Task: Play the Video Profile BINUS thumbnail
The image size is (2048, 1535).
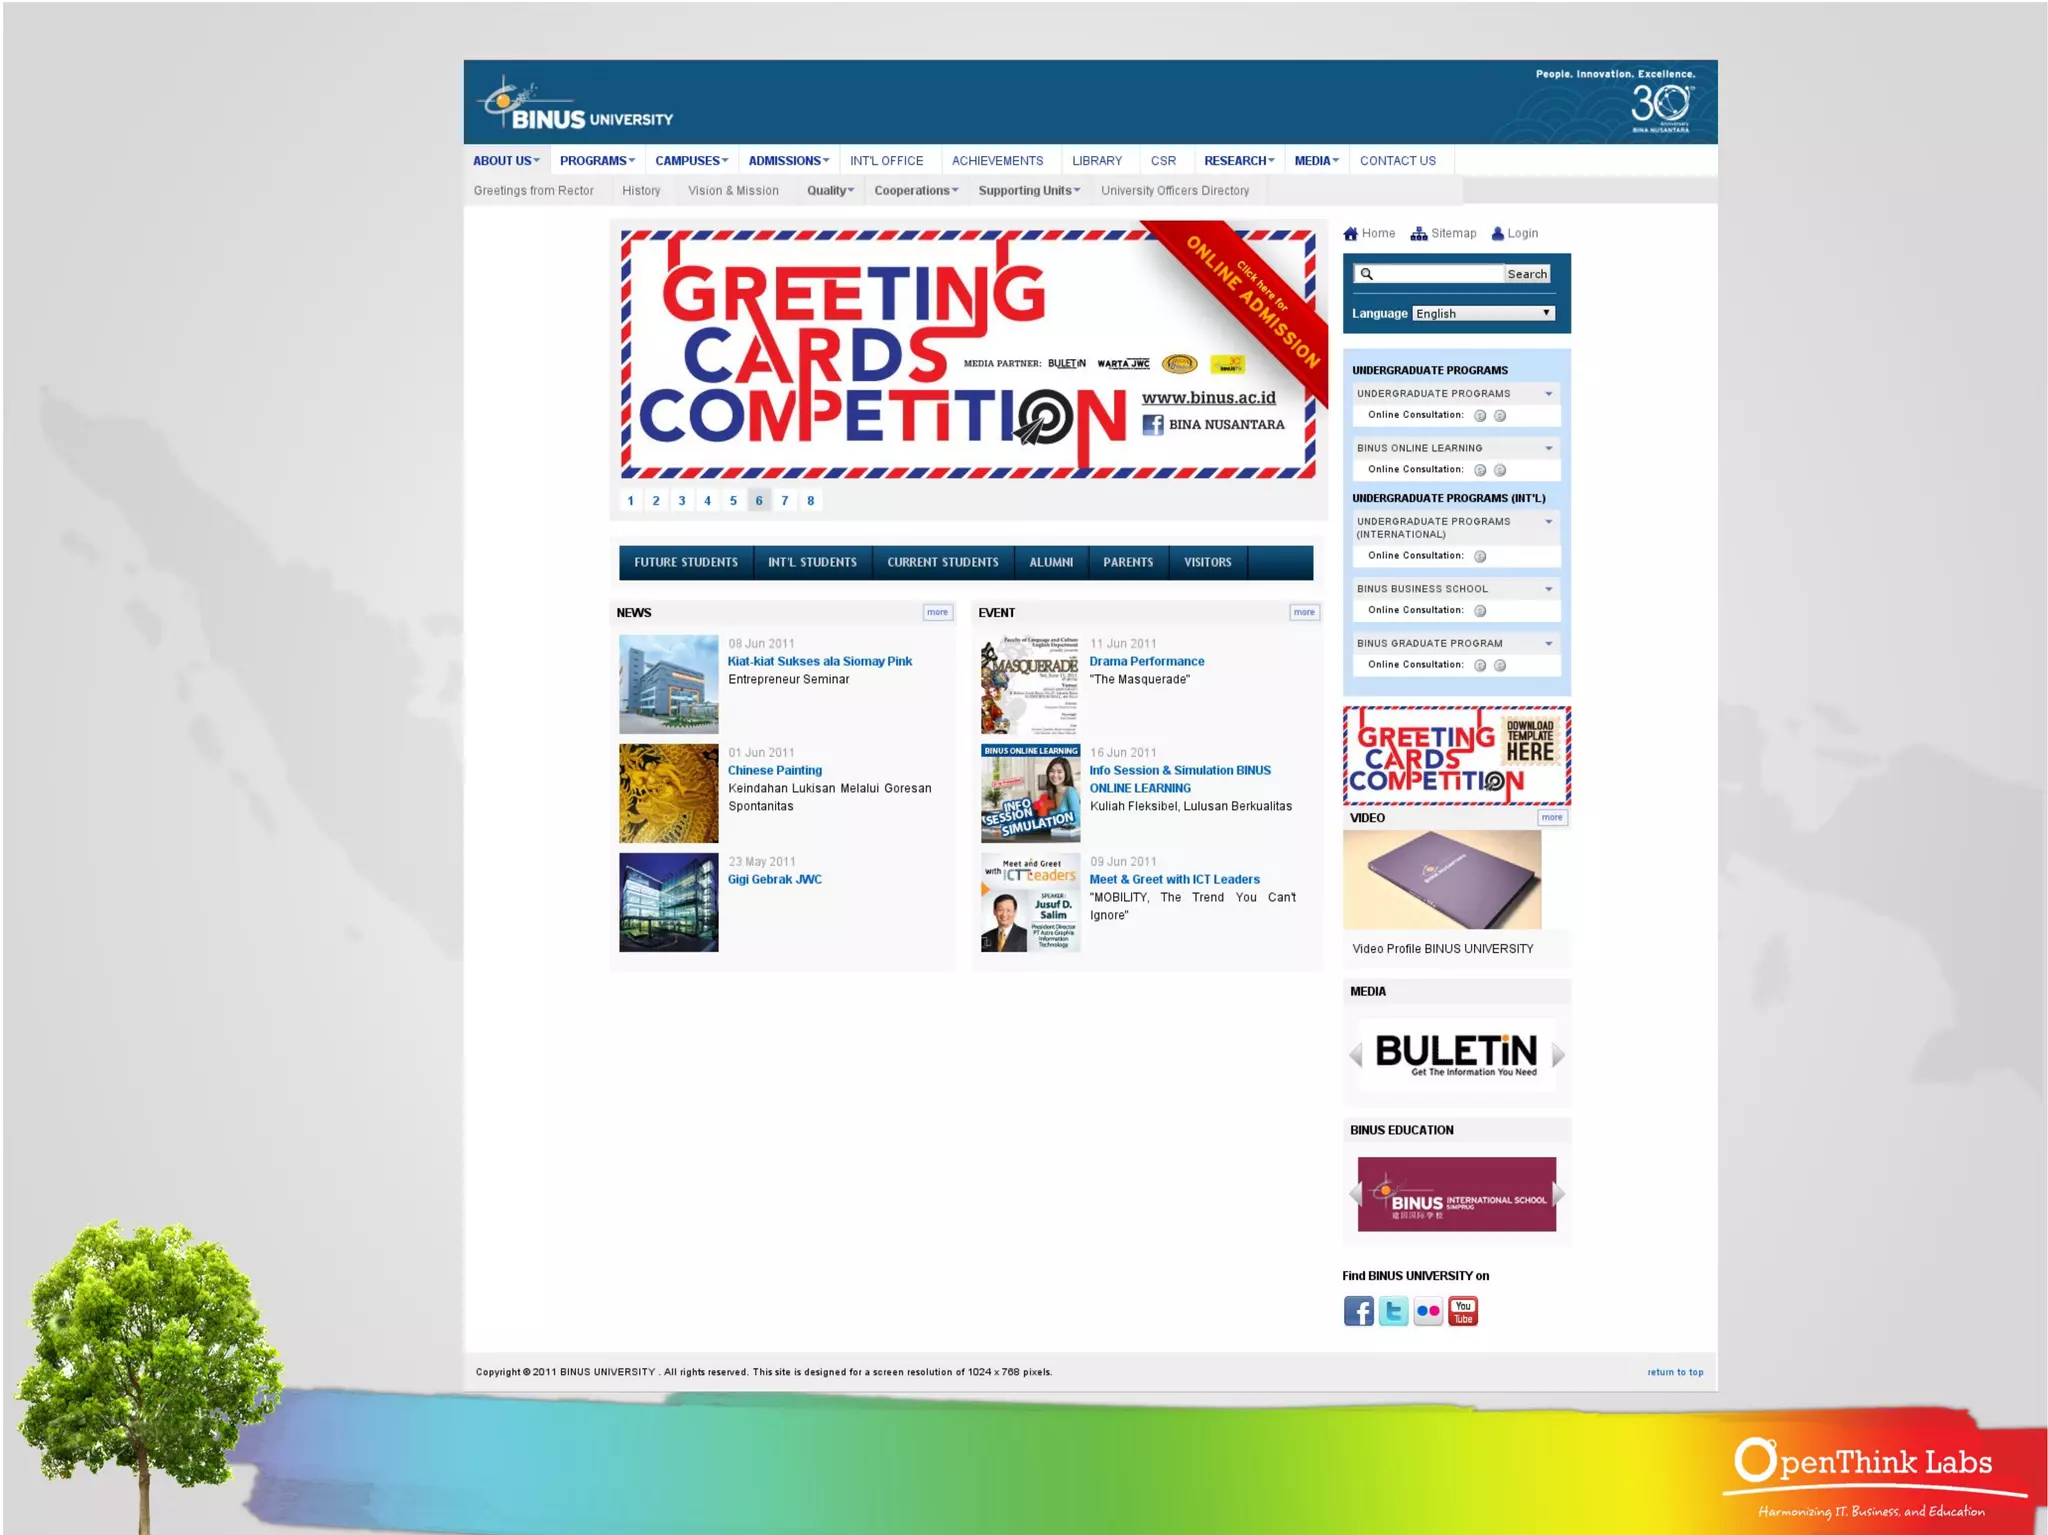Action: (1441, 879)
